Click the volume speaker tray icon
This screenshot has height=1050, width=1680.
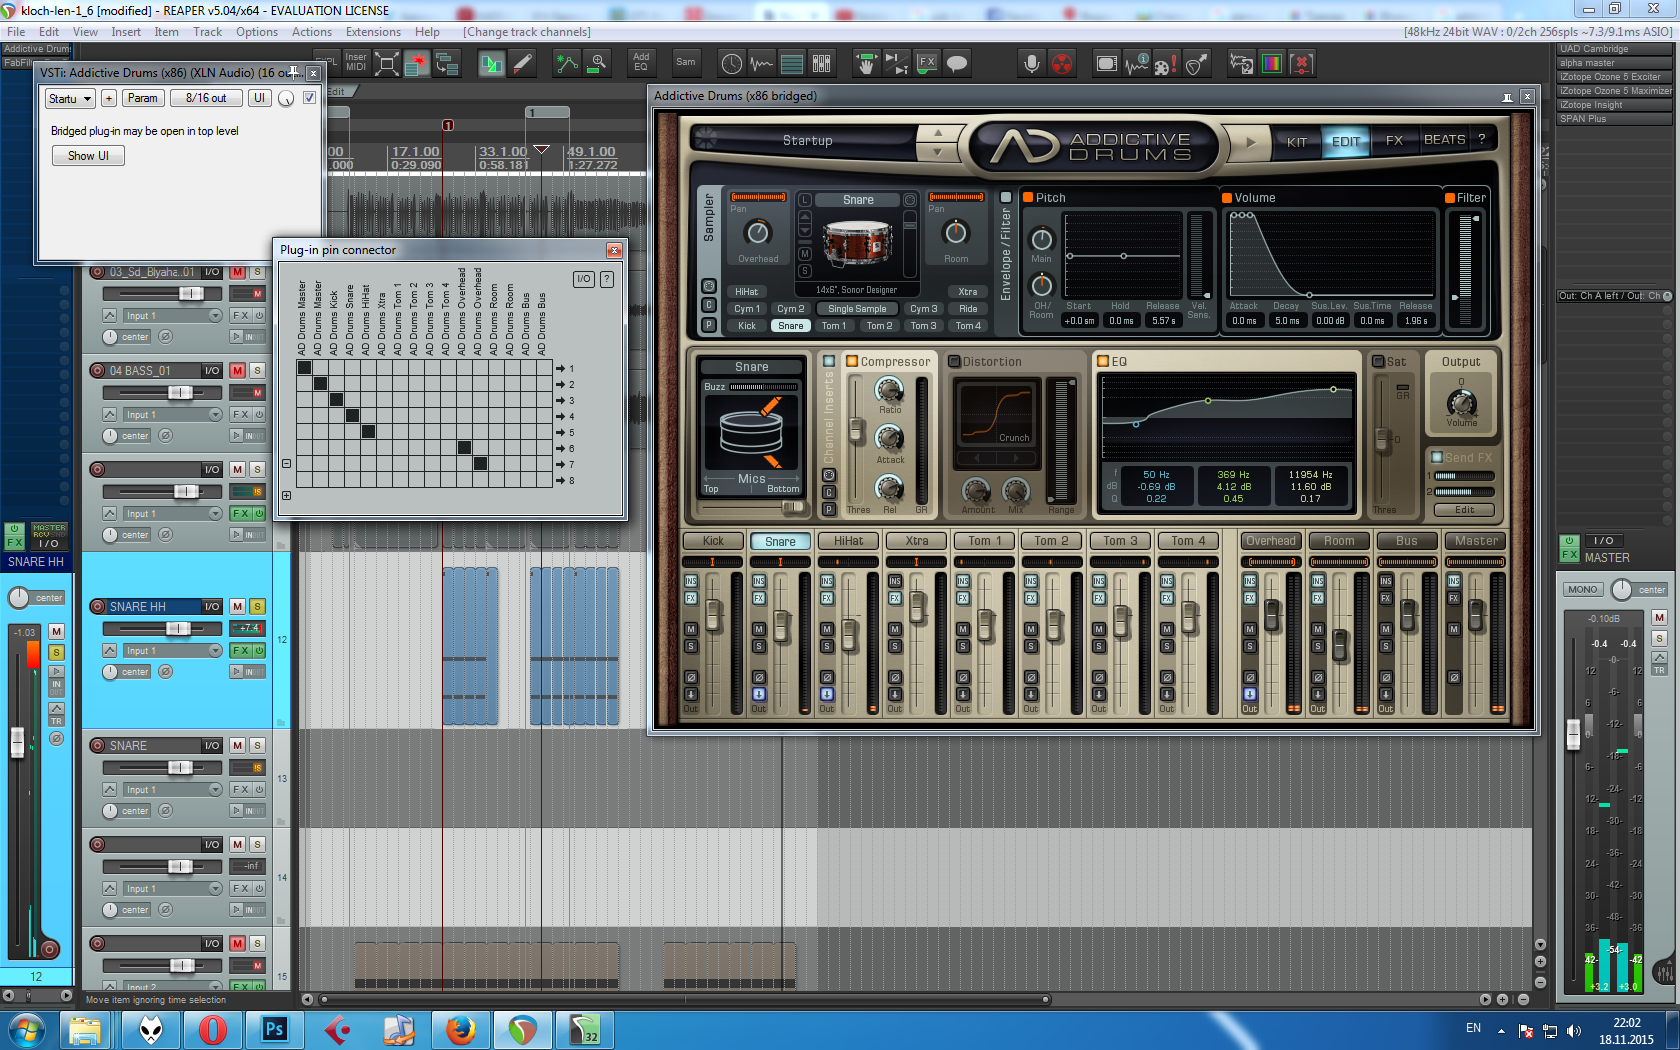click(x=1574, y=1030)
